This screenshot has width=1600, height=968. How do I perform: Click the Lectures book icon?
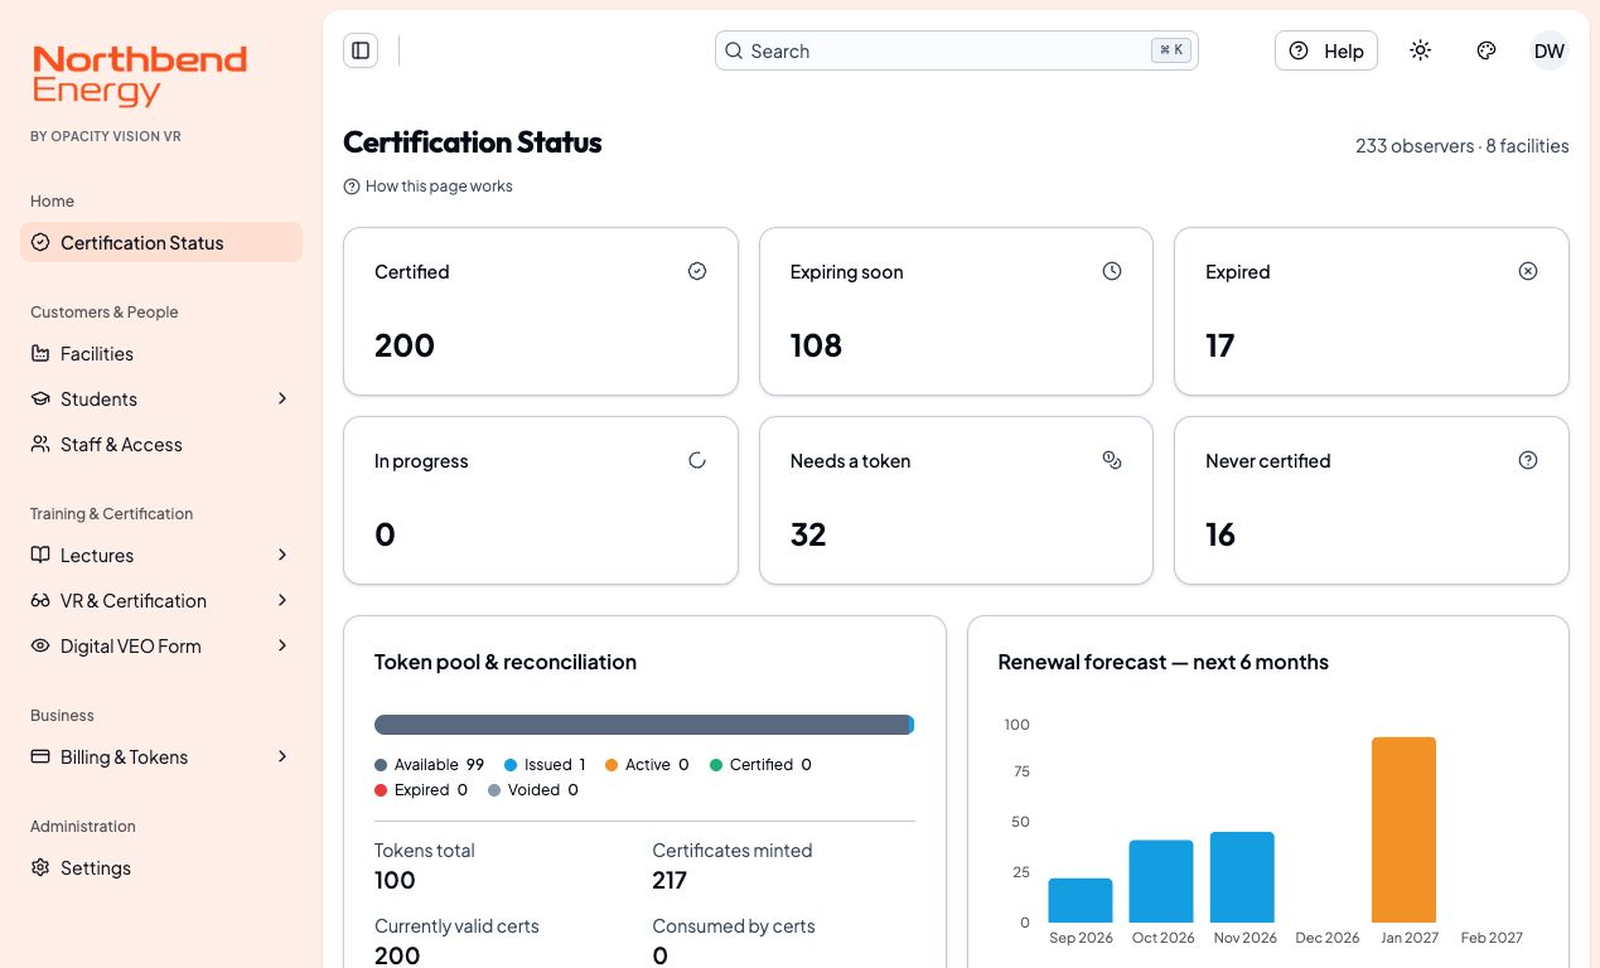tap(40, 554)
